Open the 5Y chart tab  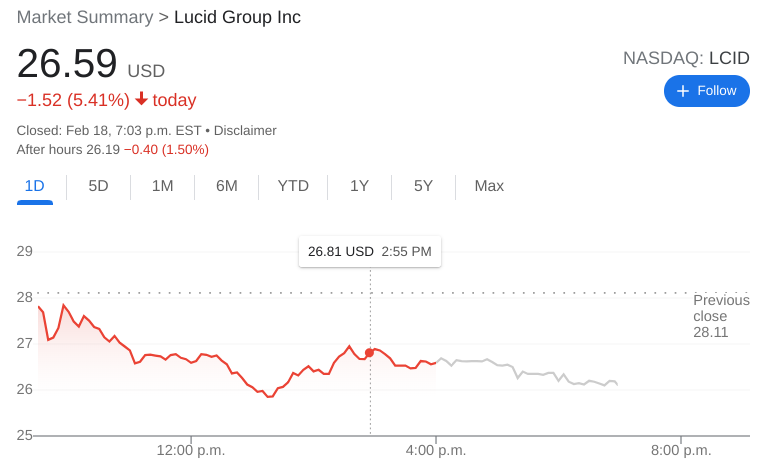point(423,186)
